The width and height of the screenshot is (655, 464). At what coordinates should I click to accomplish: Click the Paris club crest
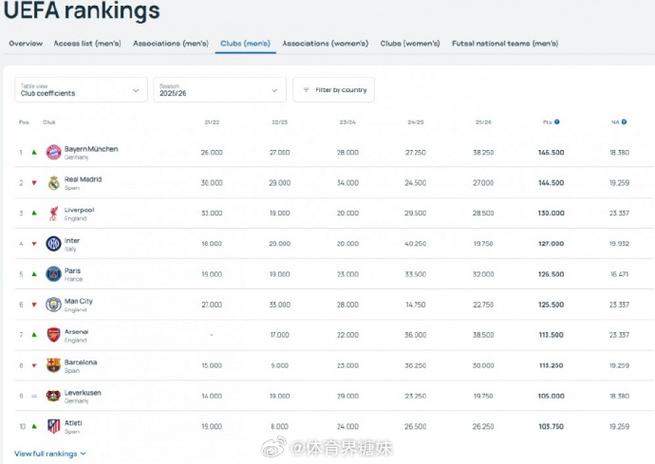tap(53, 274)
